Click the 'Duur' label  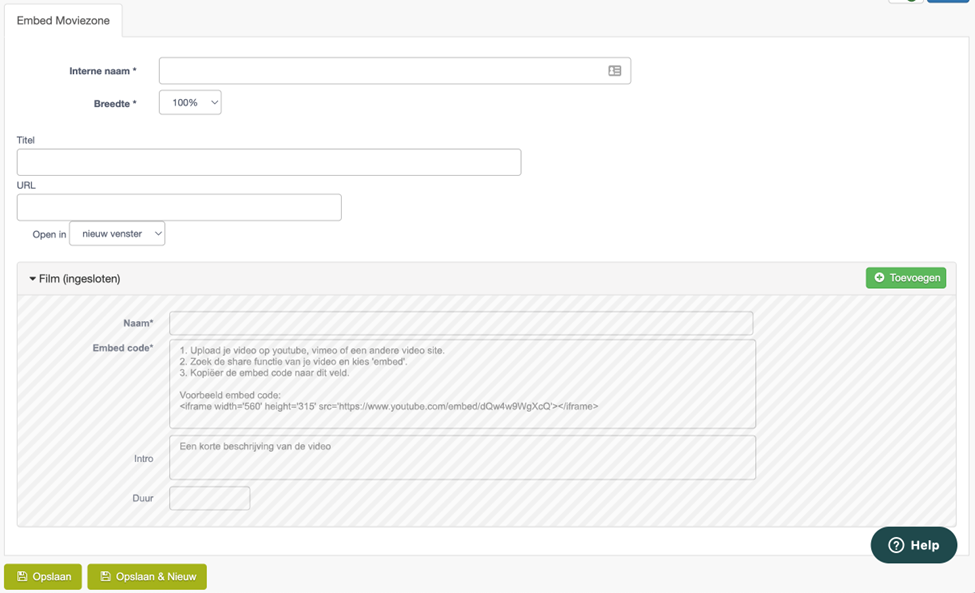(143, 498)
